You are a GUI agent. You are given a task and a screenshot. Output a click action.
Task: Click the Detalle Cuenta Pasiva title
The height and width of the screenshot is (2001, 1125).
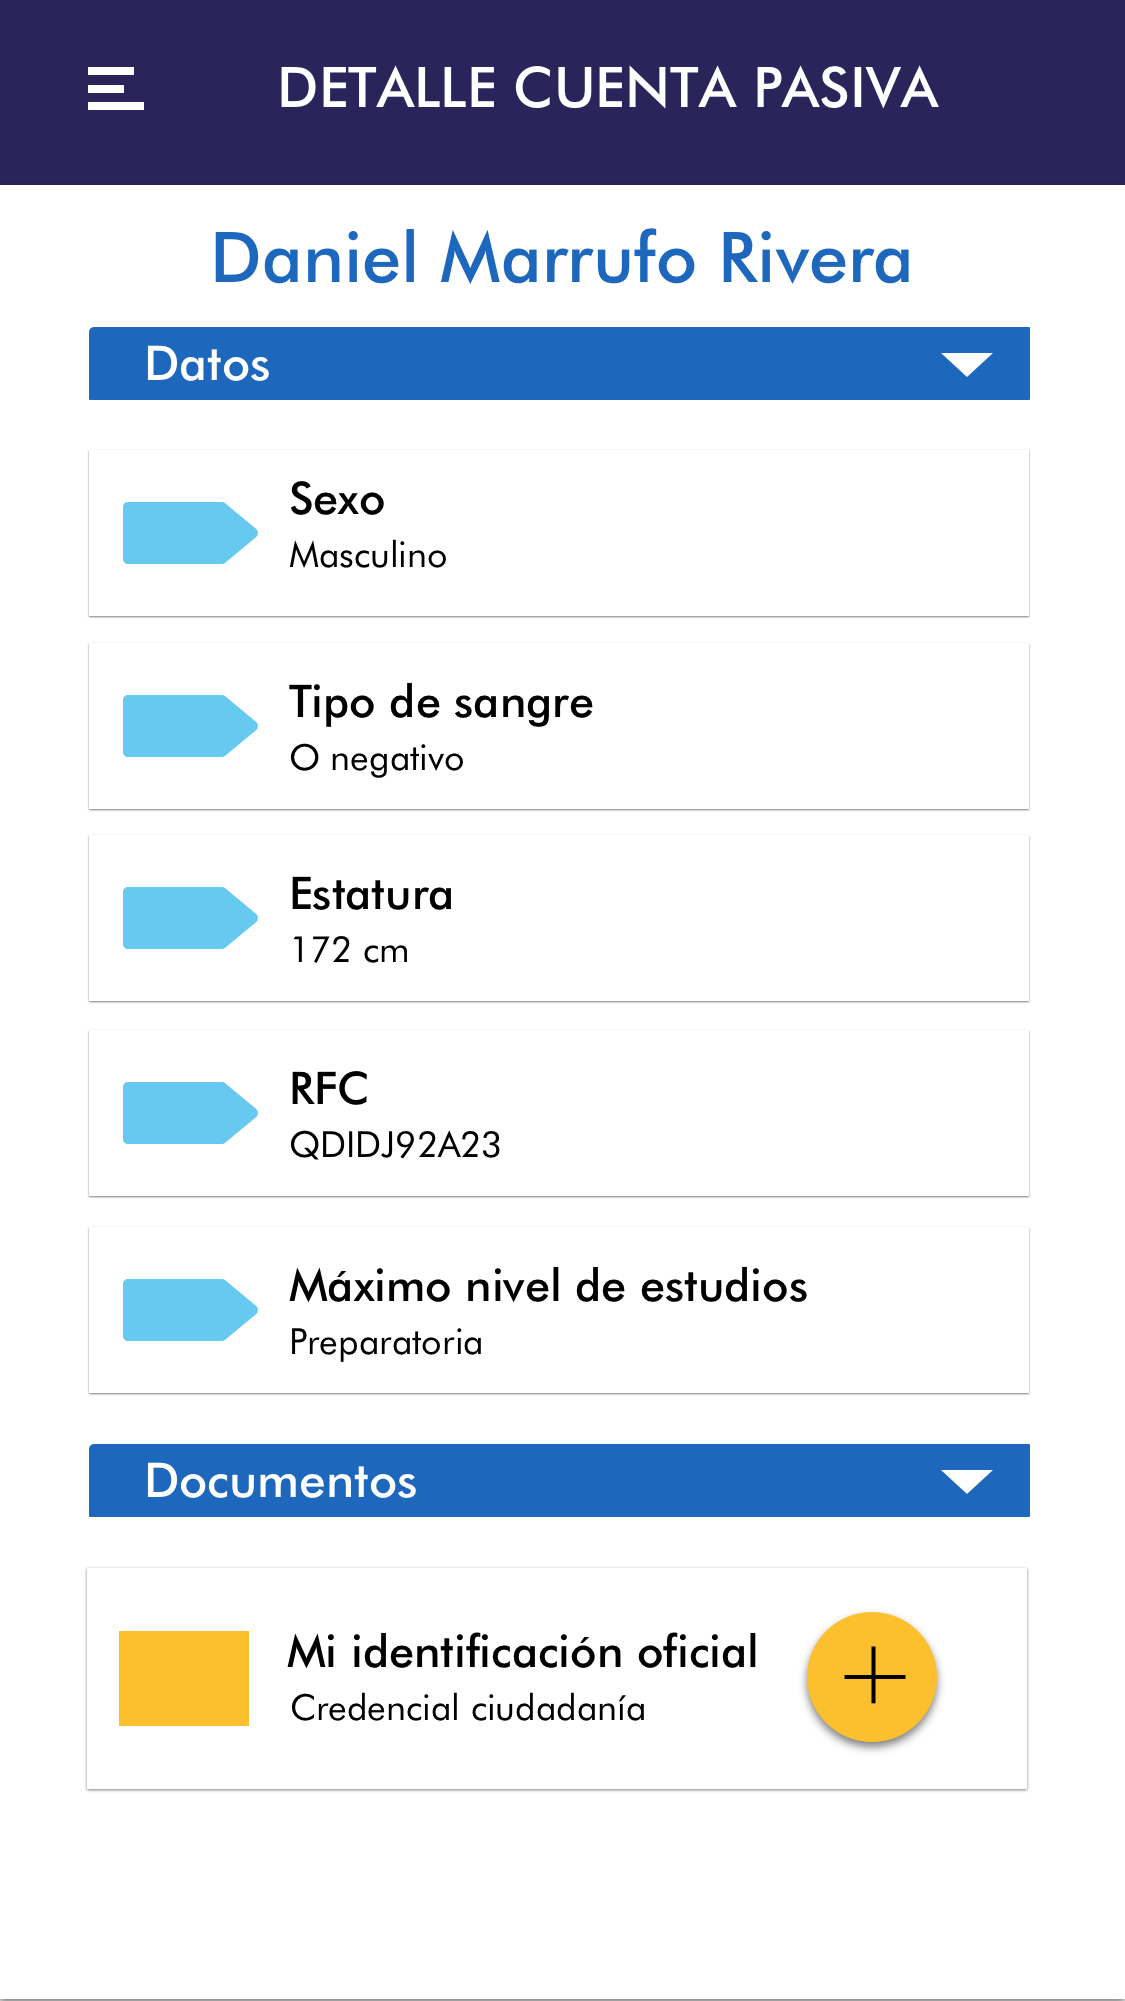pyautogui.click(x=608, y=88)
